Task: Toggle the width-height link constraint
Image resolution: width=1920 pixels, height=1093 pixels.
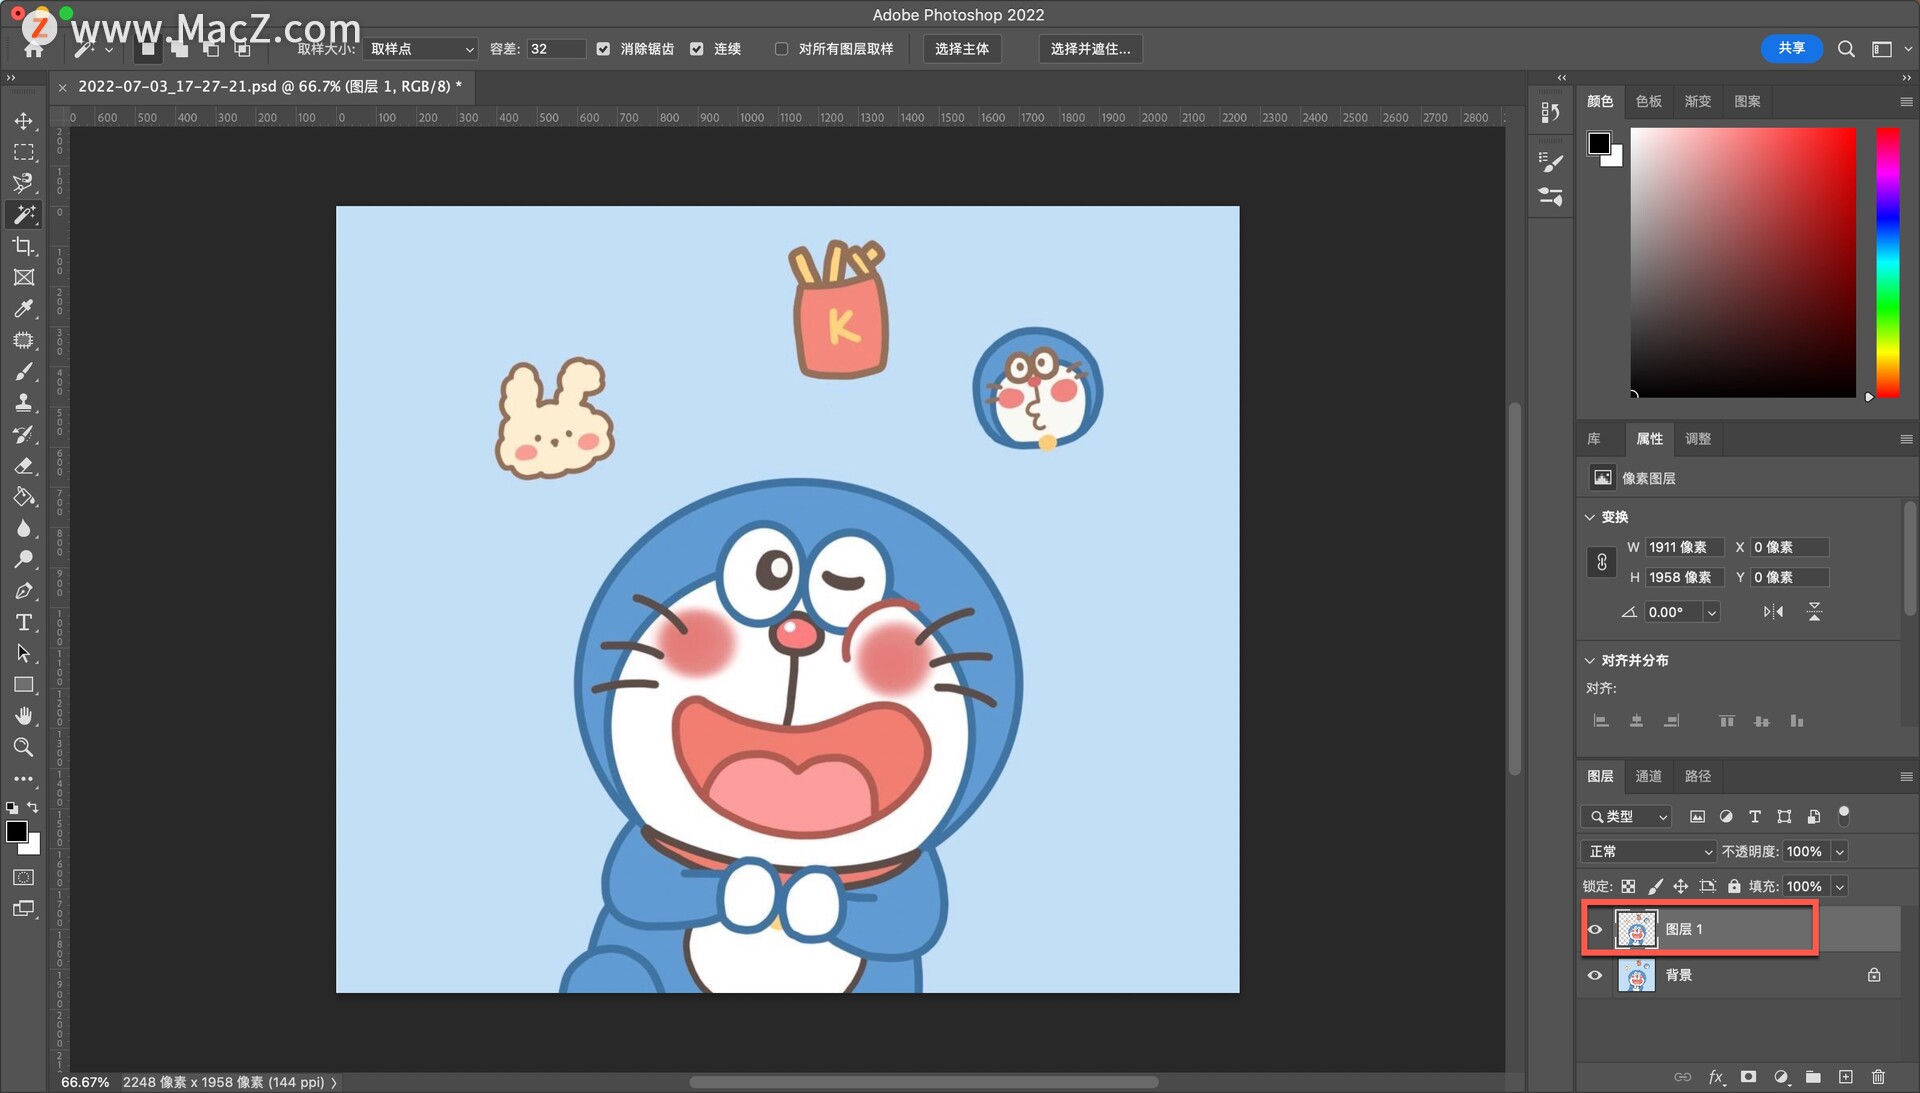Action: (x=1601, y=562)
